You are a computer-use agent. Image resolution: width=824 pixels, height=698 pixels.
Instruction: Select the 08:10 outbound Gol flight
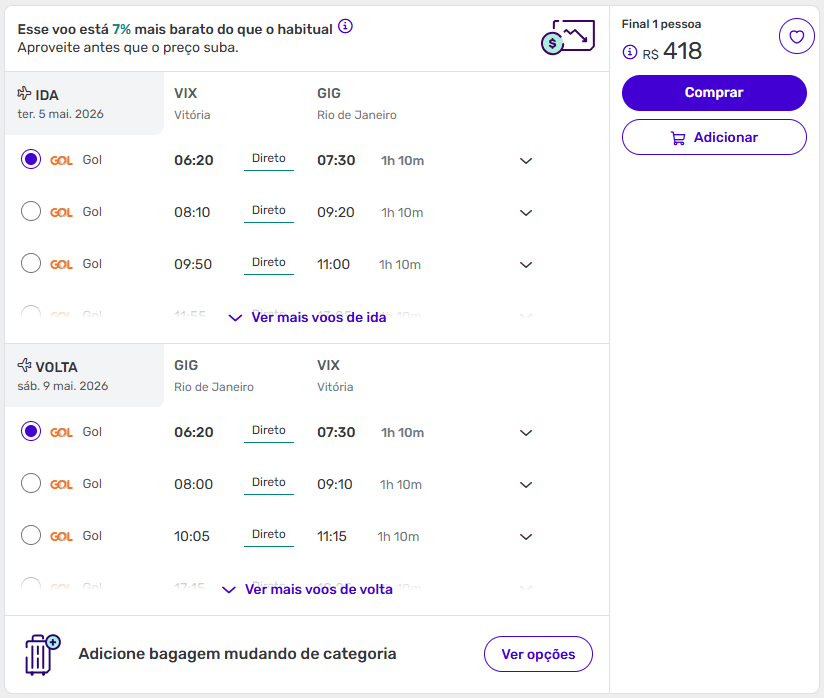pyautogui.click(x=31, y=211)
